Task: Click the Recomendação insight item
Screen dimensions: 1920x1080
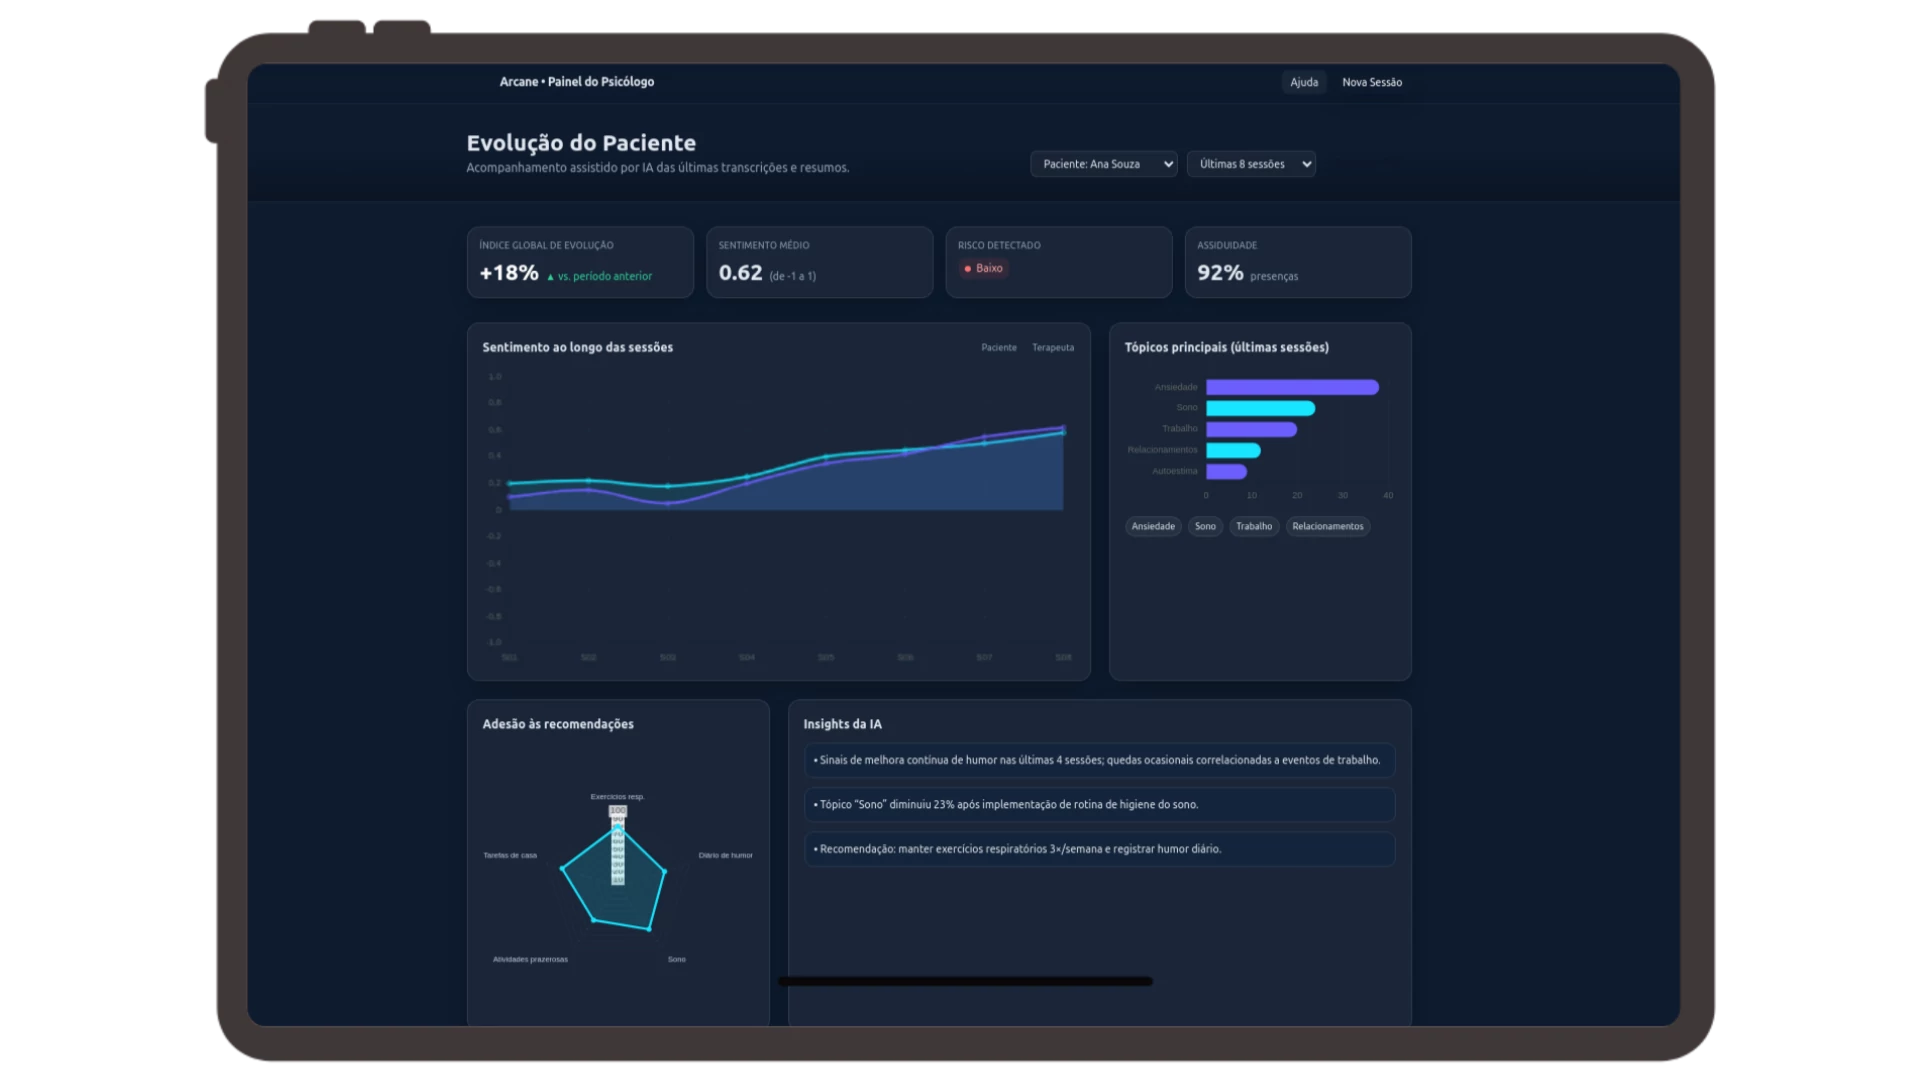Action: 1098,849
